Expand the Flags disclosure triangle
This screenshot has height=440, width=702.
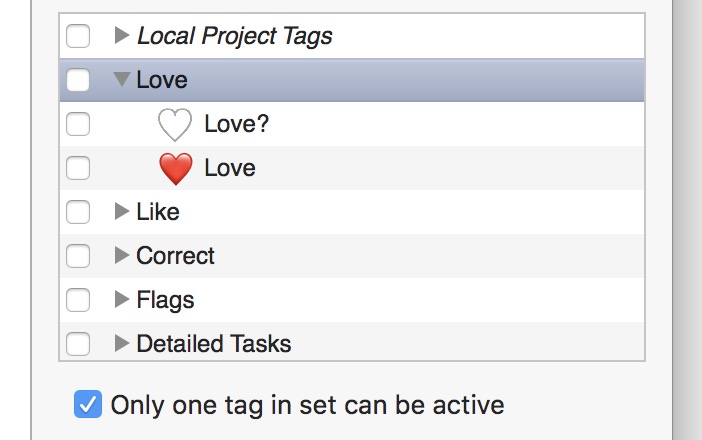(x=122, y=299)
